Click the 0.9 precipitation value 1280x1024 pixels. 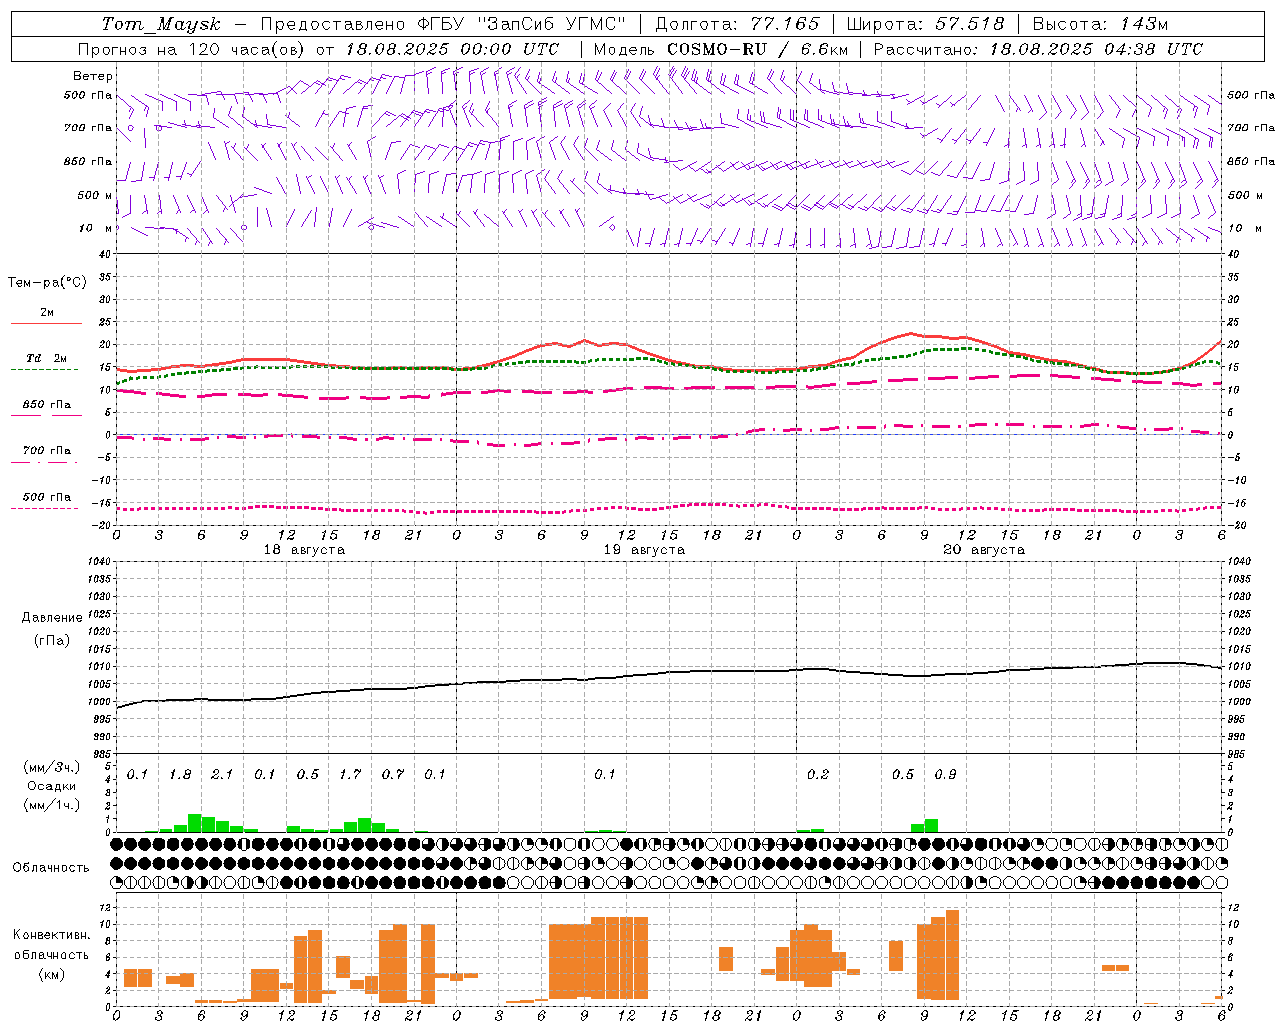tap(945, 775)
